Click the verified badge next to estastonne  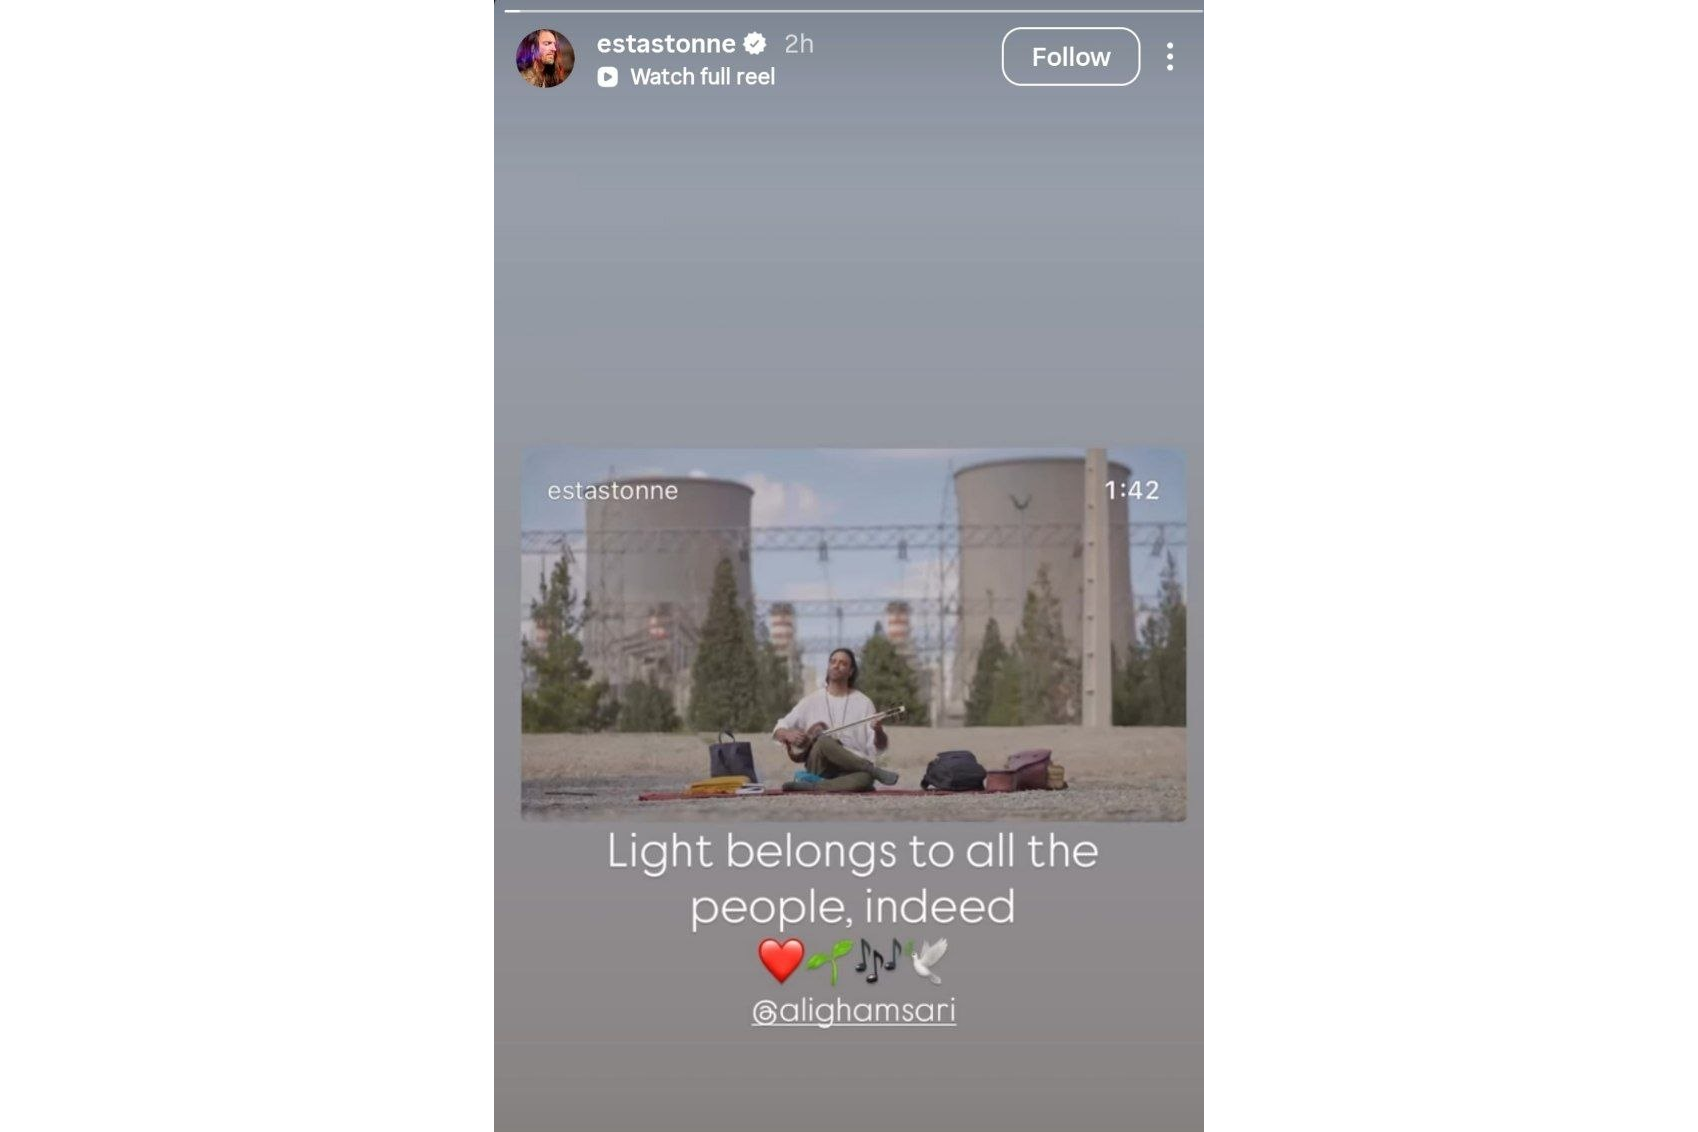point(755,43)
